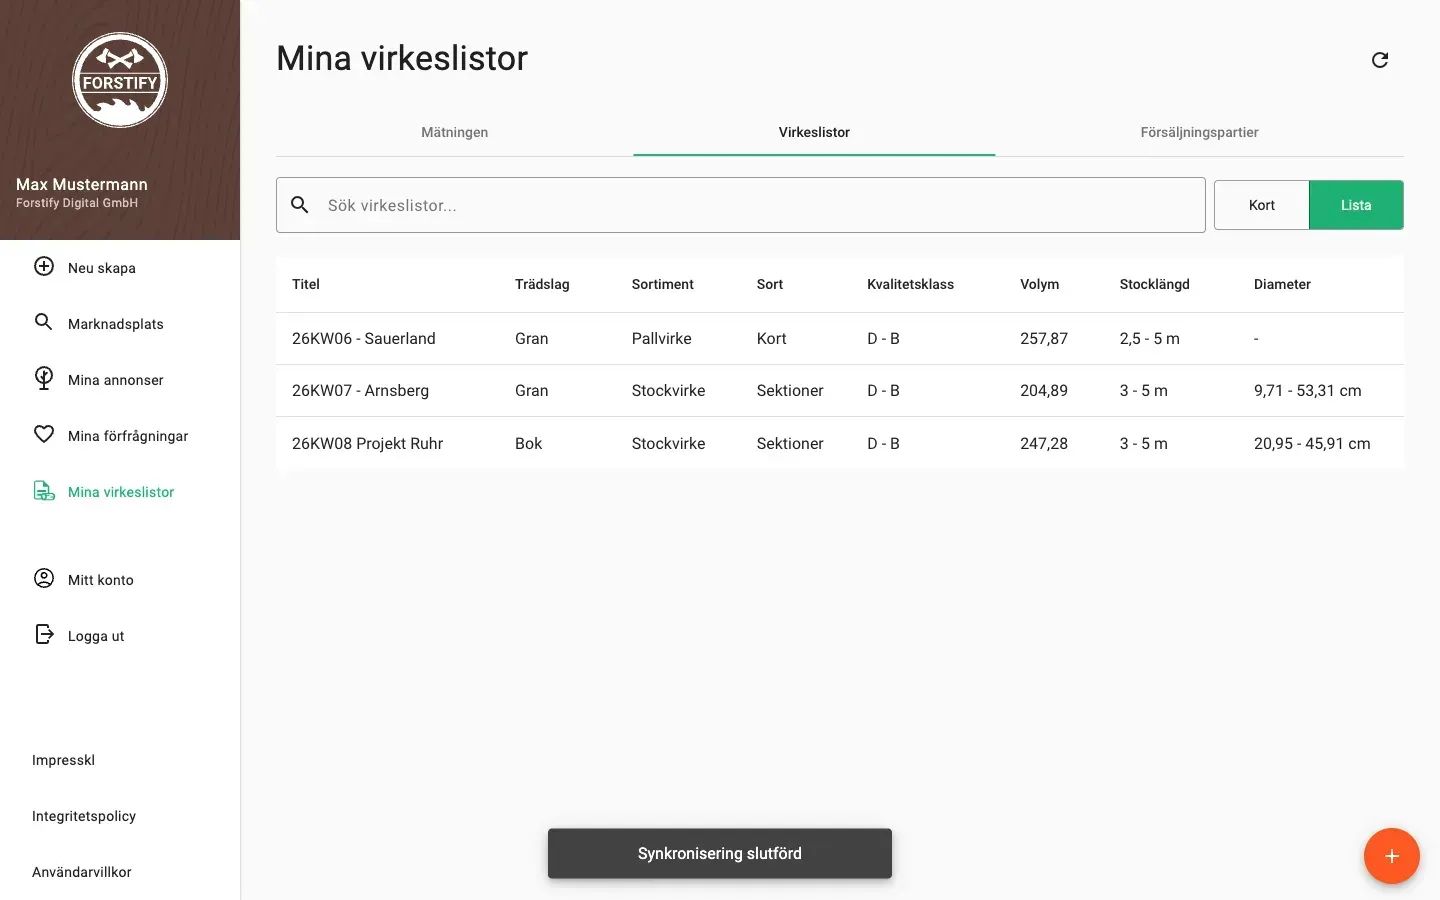Click the 9,71 - 53,31 cm diameter
Image resolution: width=1440 pixels, height=900 pixels.
(x=1308, y=390)
